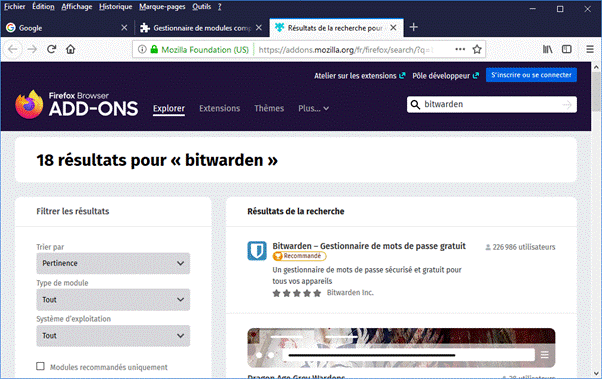Submit search with the arrow icon
The image size is (602, 379).
click(x=567, y=104)
